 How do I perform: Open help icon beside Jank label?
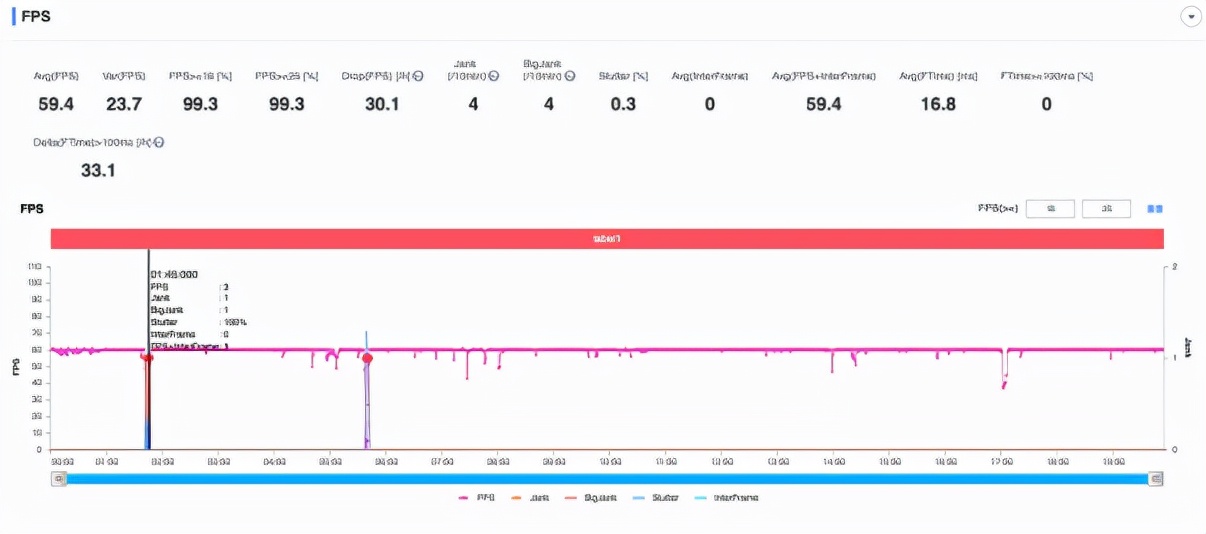493,76
